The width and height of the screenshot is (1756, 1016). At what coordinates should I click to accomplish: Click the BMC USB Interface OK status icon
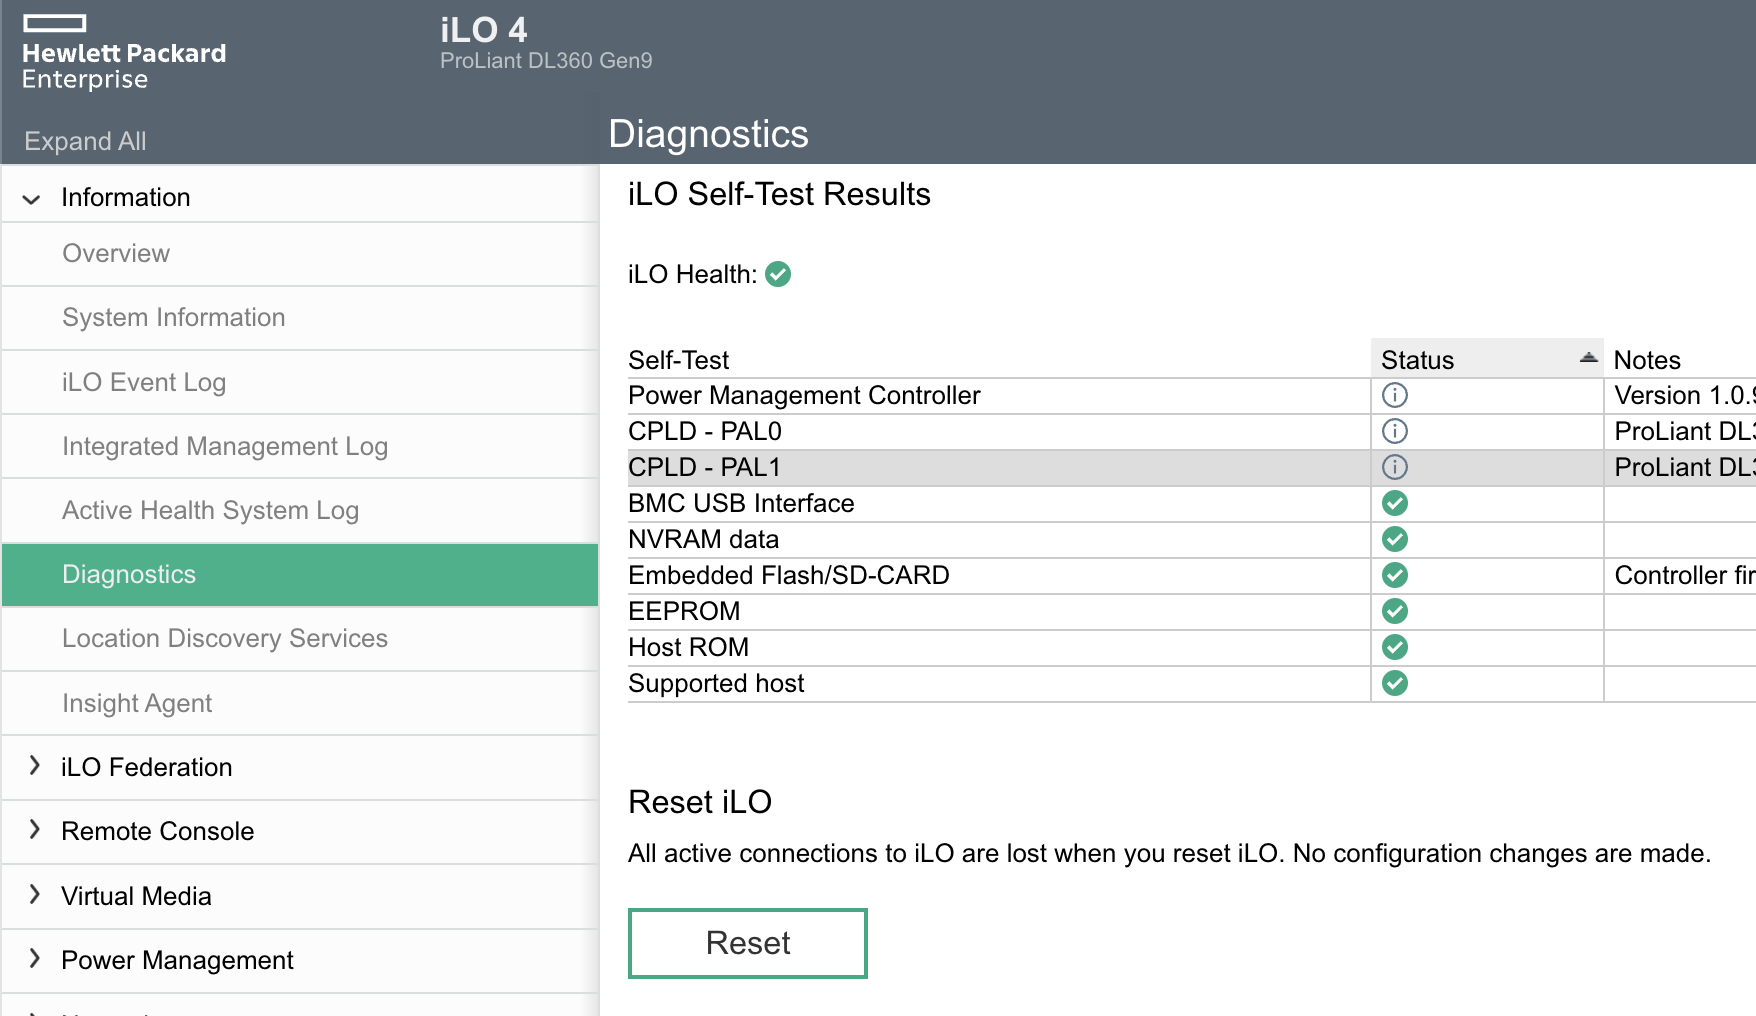[1395, 503]
